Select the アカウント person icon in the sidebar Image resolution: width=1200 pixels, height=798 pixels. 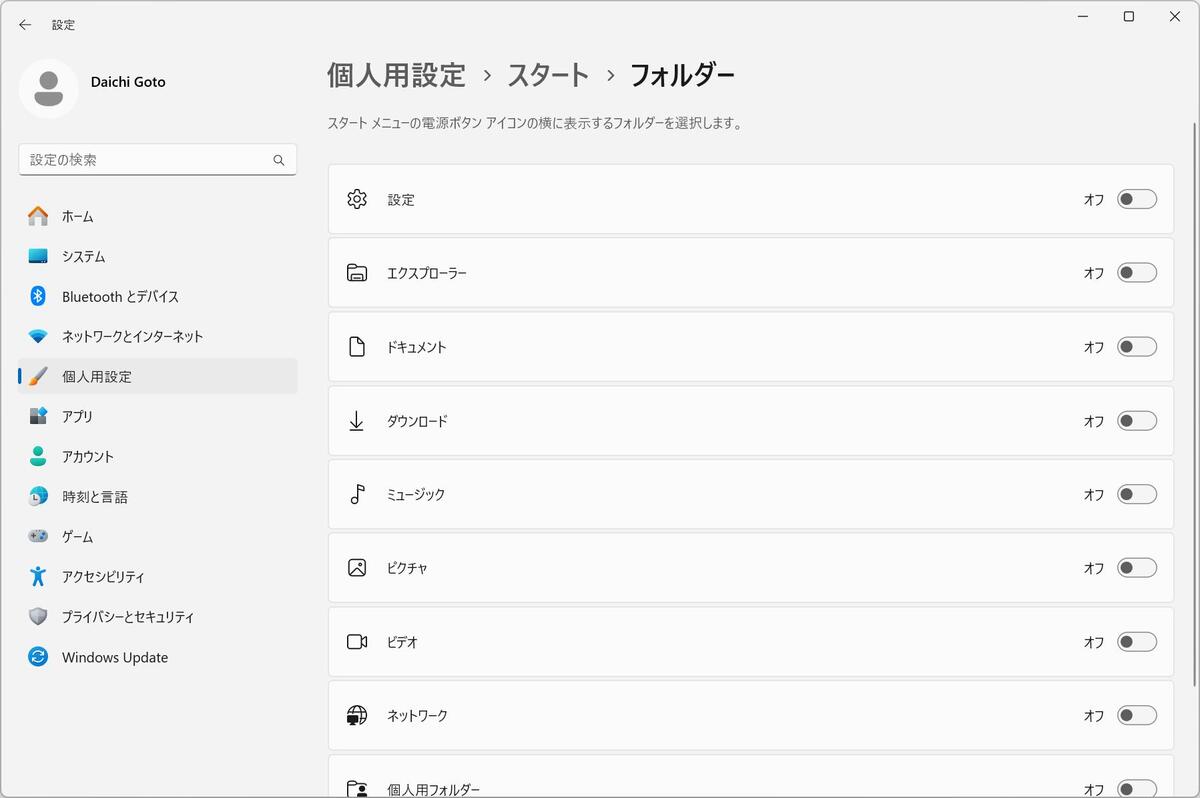(x=38, y=456)
